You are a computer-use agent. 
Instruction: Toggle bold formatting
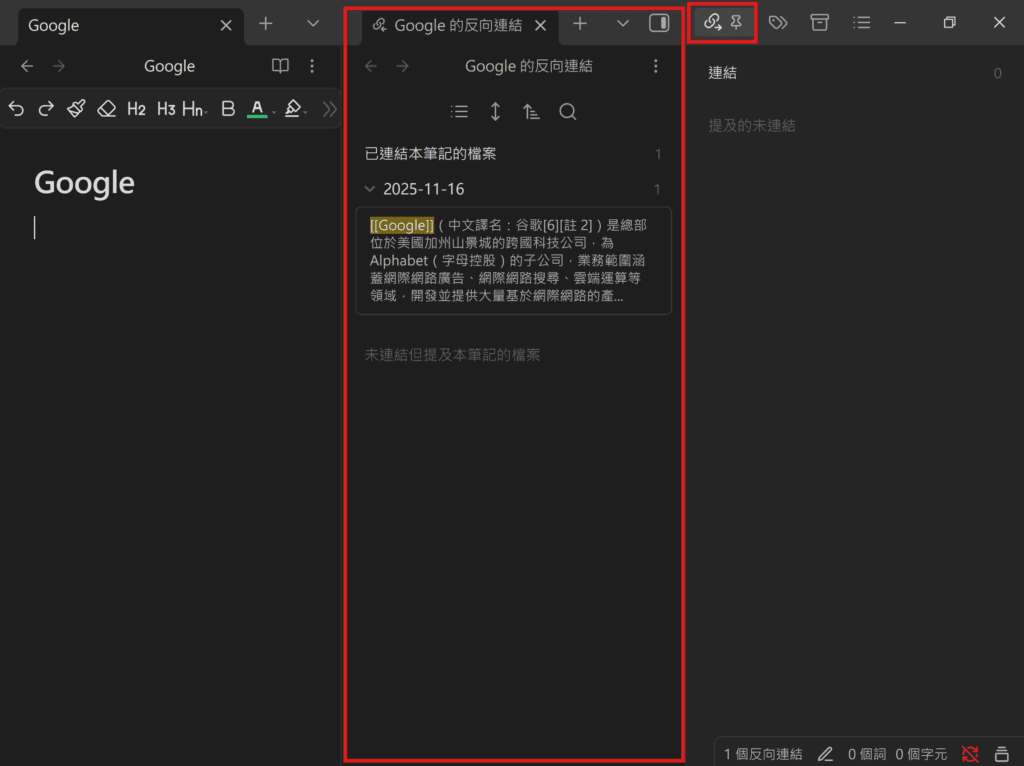[227, 109]
